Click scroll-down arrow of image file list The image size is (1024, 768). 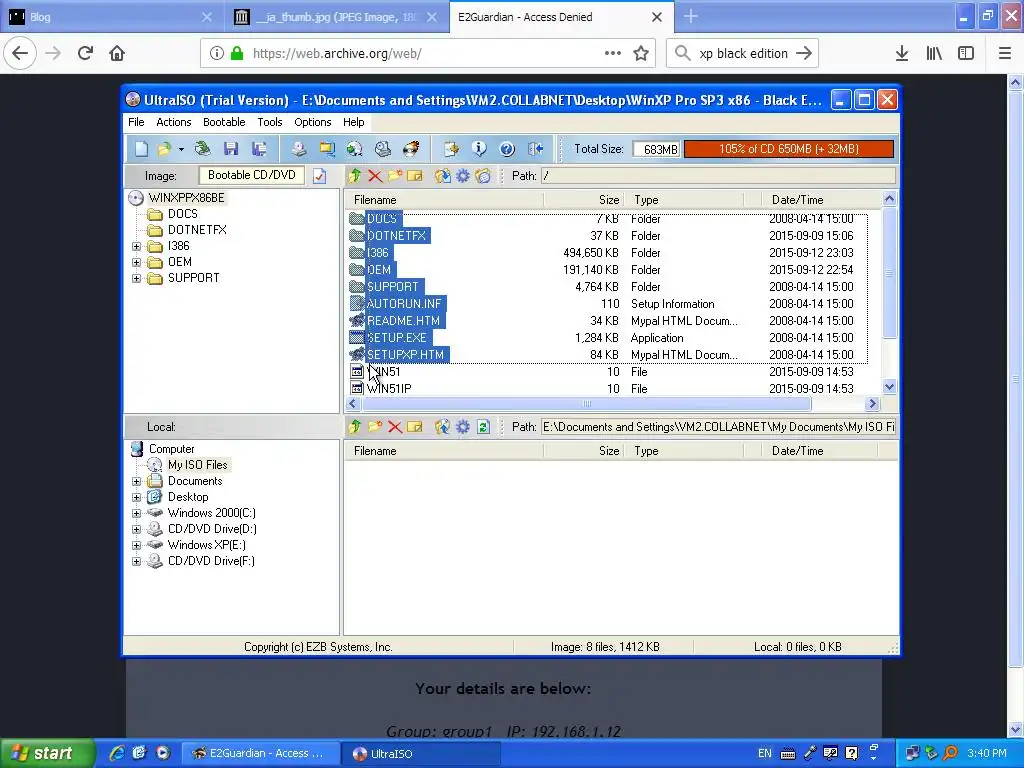[x=889, y=387]
